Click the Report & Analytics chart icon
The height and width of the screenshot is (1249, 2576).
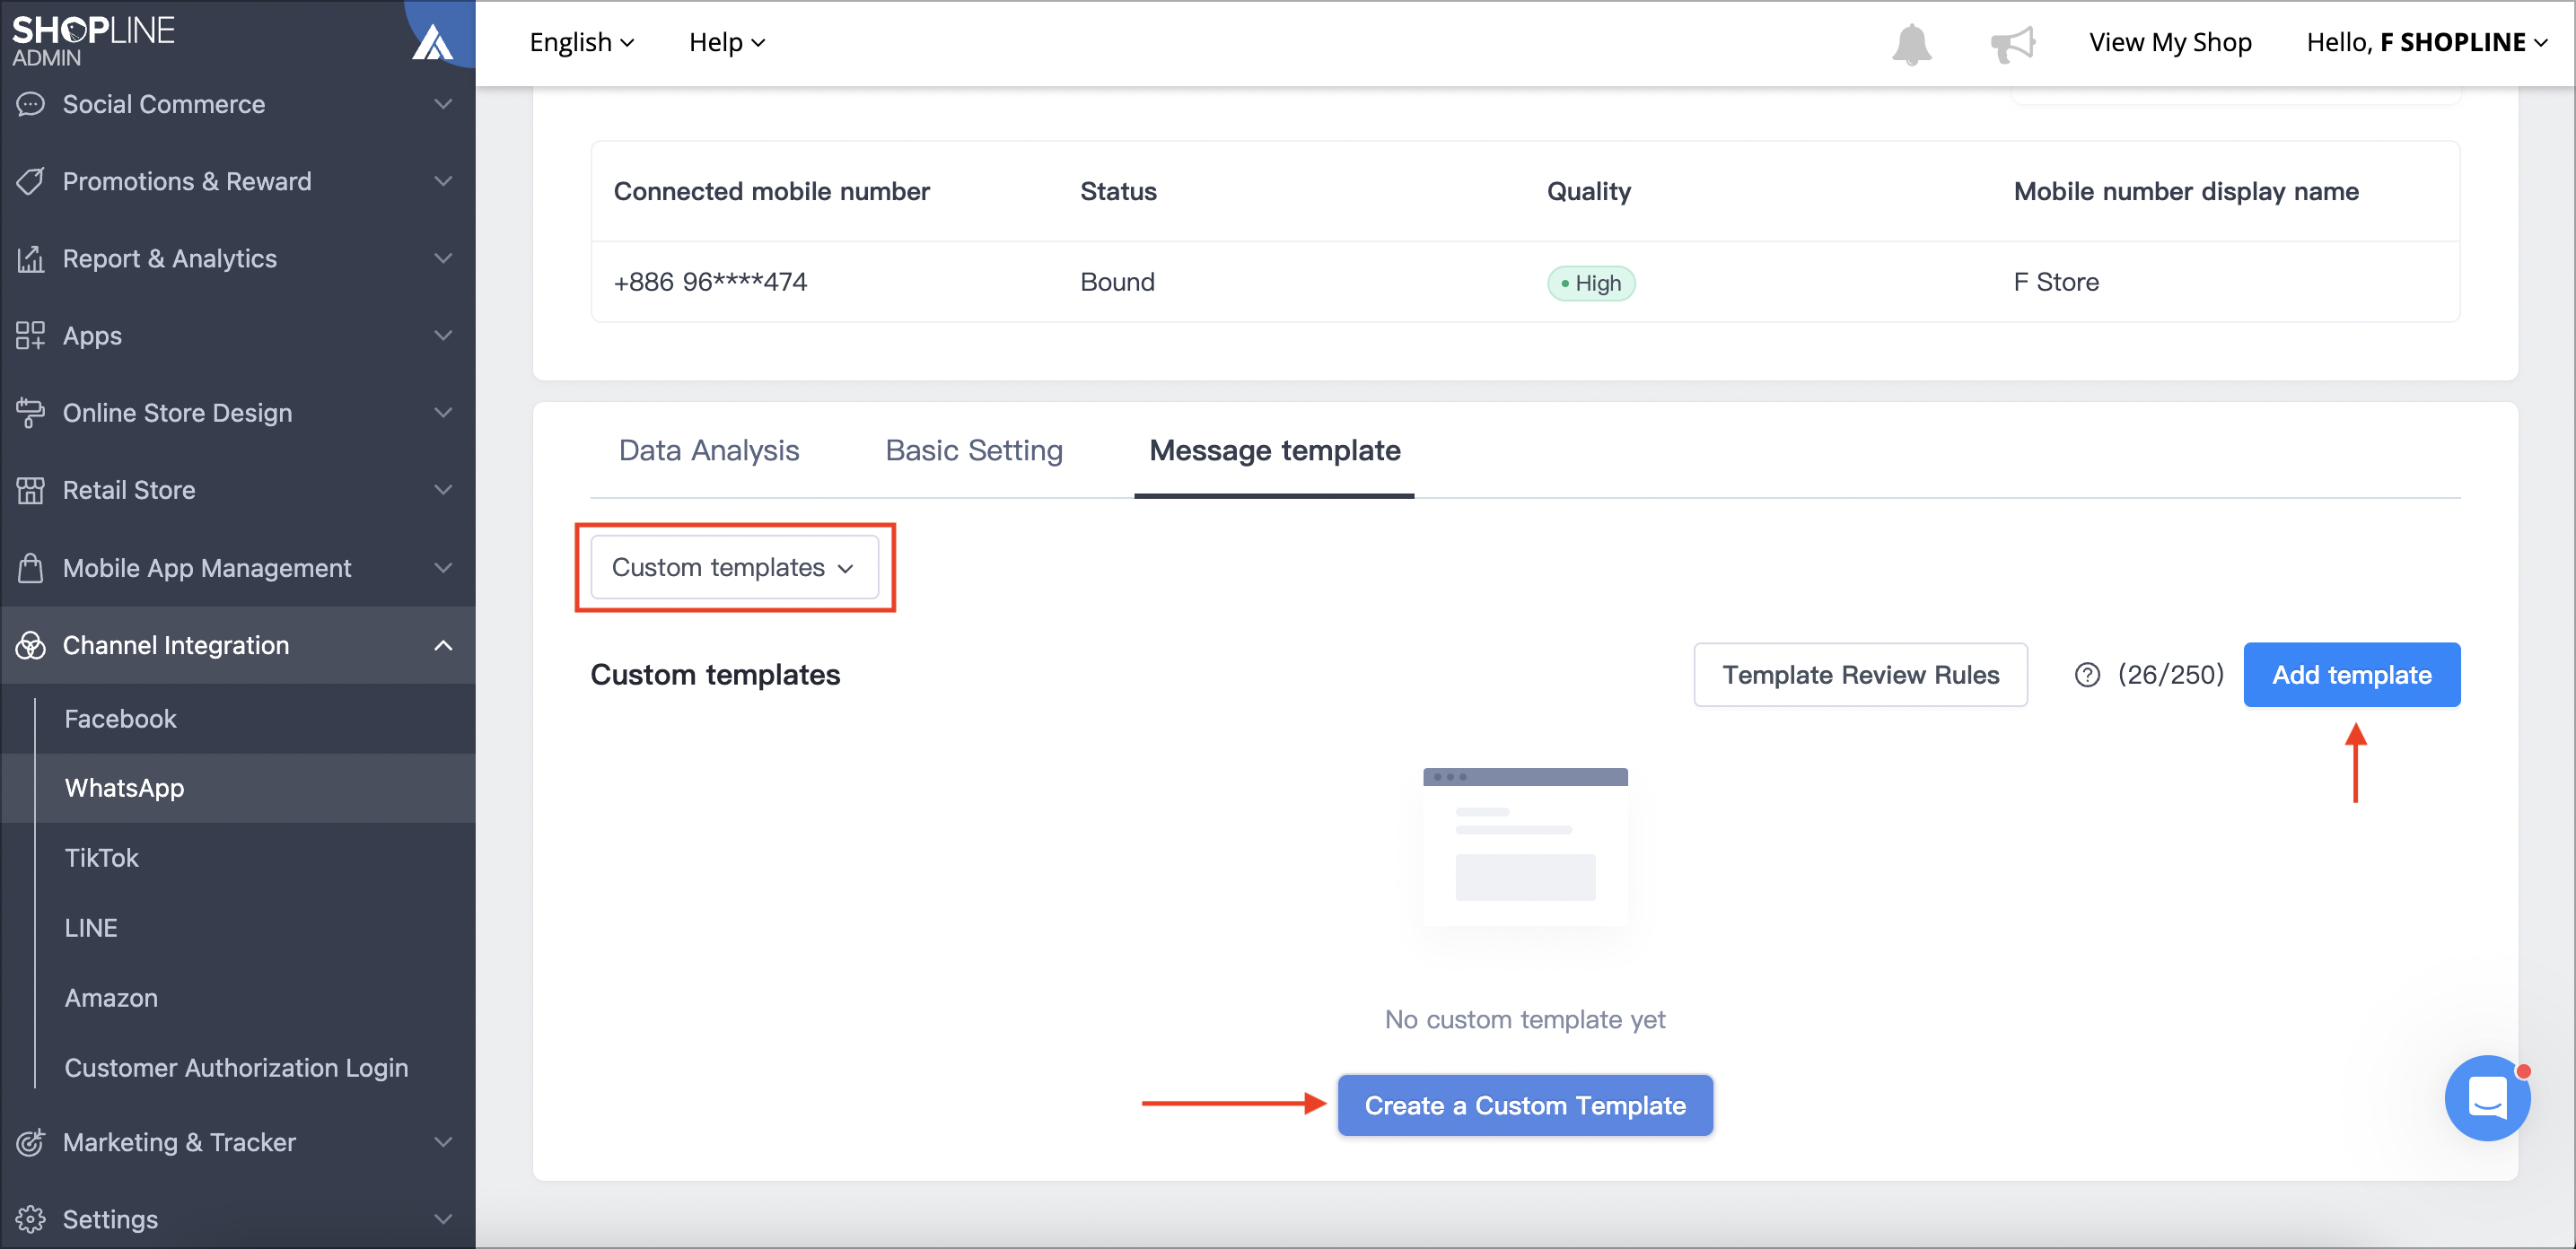pyautogui.click(x=30, y=259)
